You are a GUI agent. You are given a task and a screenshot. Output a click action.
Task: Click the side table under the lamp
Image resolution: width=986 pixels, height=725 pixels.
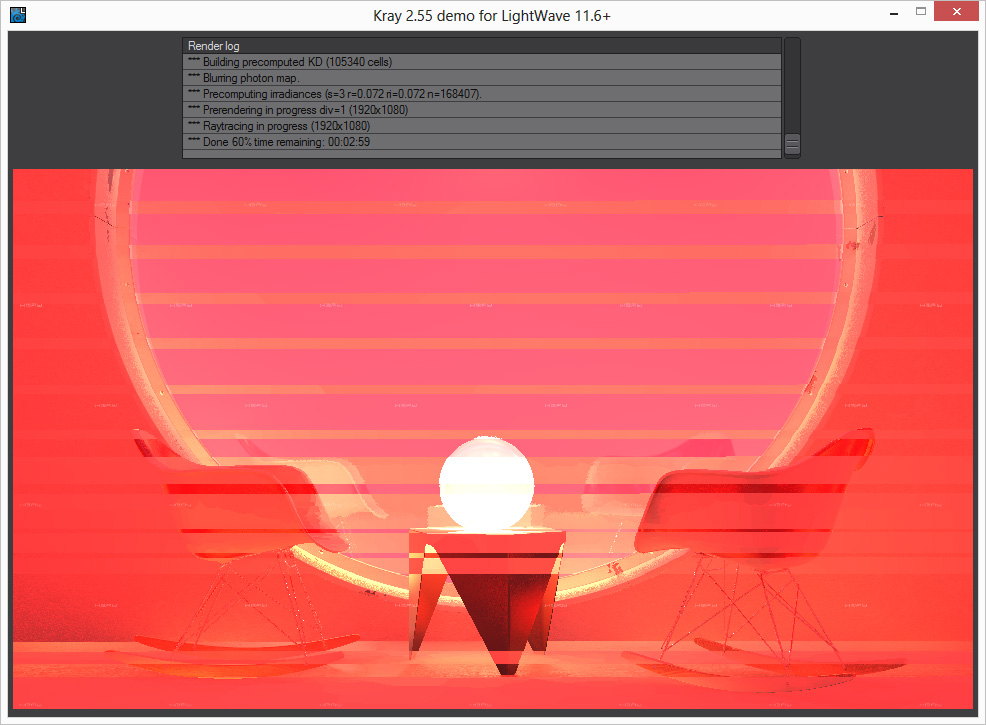tap(487, 590)
